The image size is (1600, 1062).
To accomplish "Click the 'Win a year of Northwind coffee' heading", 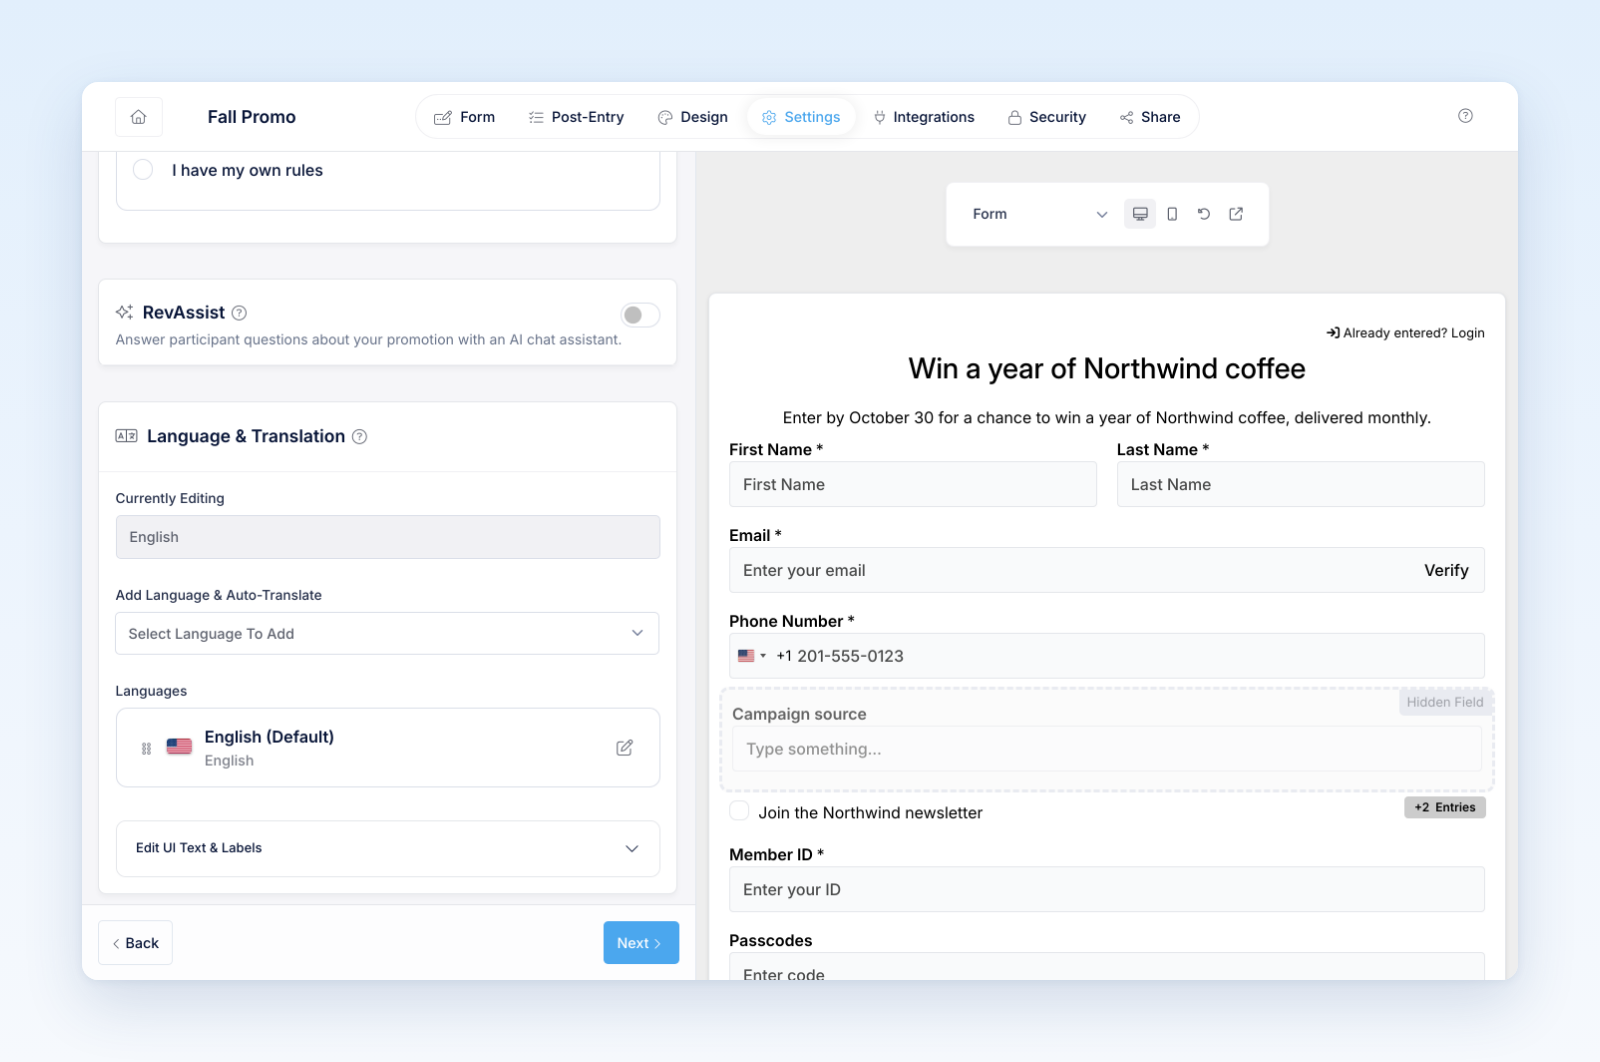I will [1107, 369].
